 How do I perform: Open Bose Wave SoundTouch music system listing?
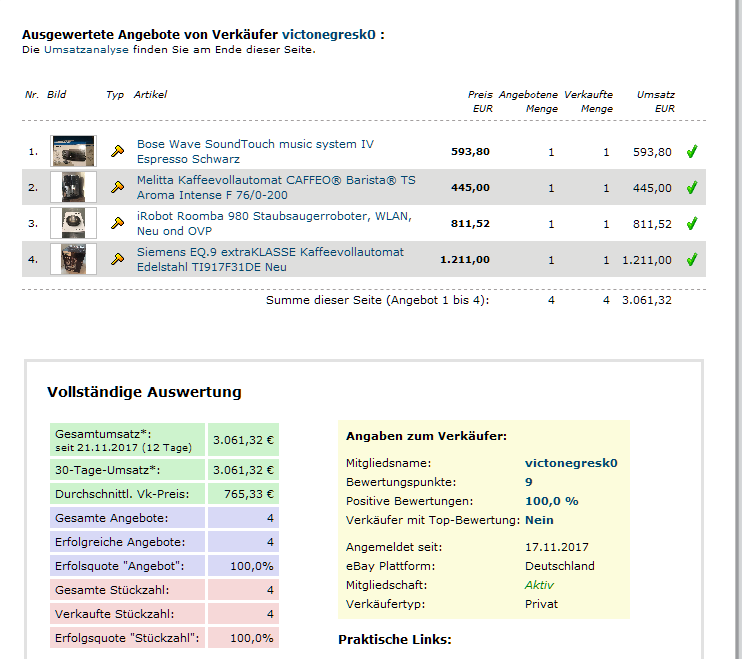(255, 151)
